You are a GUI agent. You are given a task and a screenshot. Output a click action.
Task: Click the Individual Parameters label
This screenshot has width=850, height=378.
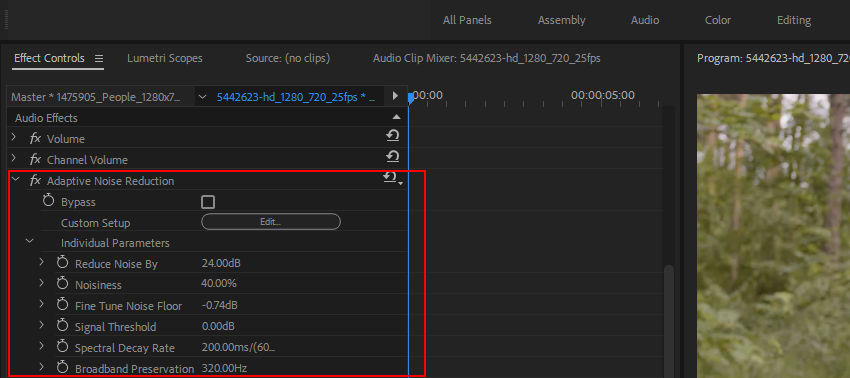115,243
